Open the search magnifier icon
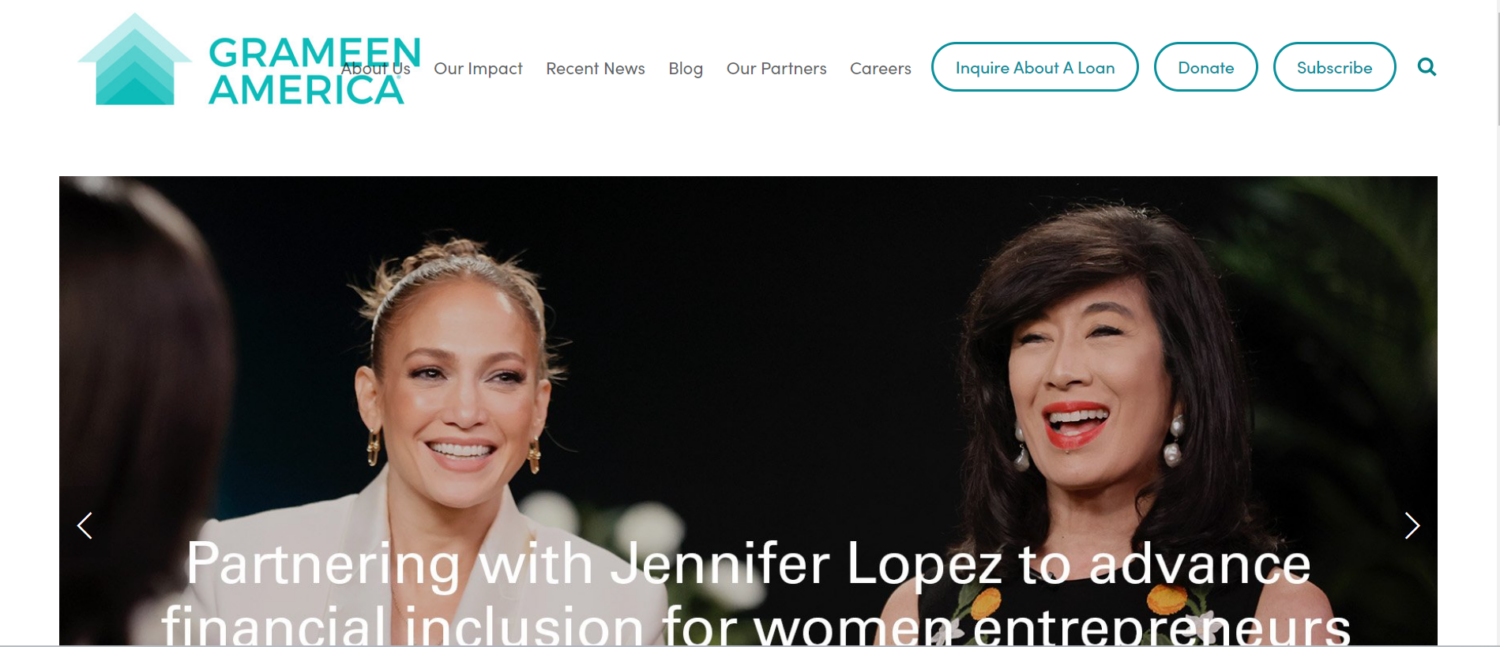The image size is (1500, 647). (x=1427, y=67)
